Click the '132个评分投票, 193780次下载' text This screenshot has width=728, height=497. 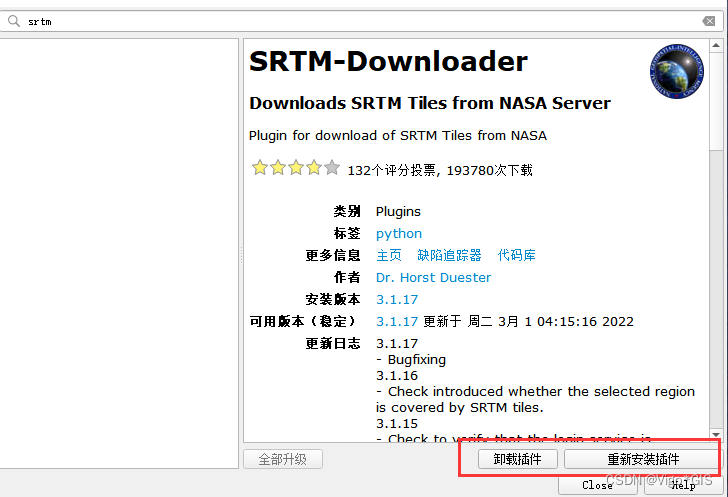[440, 170]
